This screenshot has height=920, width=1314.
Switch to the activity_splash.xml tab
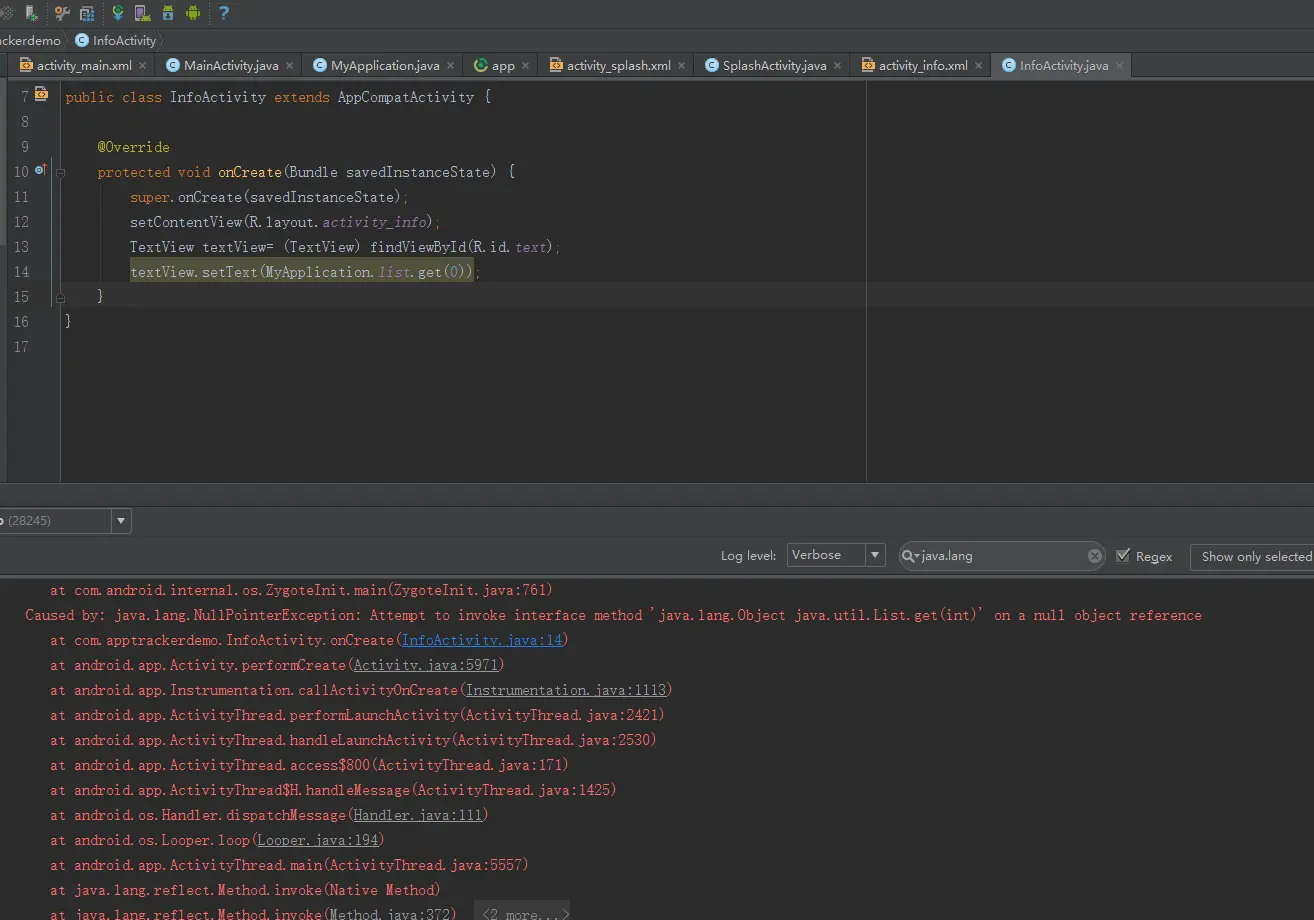click(x=618, y=65)
